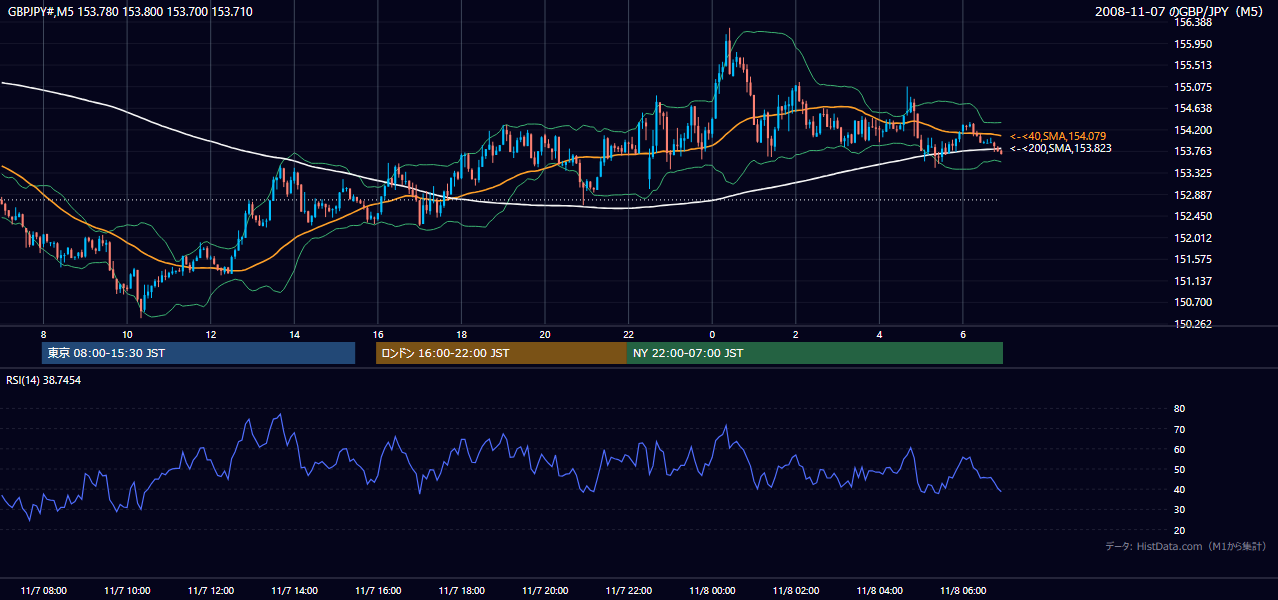Click the HistData.com data source credit
Viewport: 1278px width, 600px height.
click(x=1186, y=546)
